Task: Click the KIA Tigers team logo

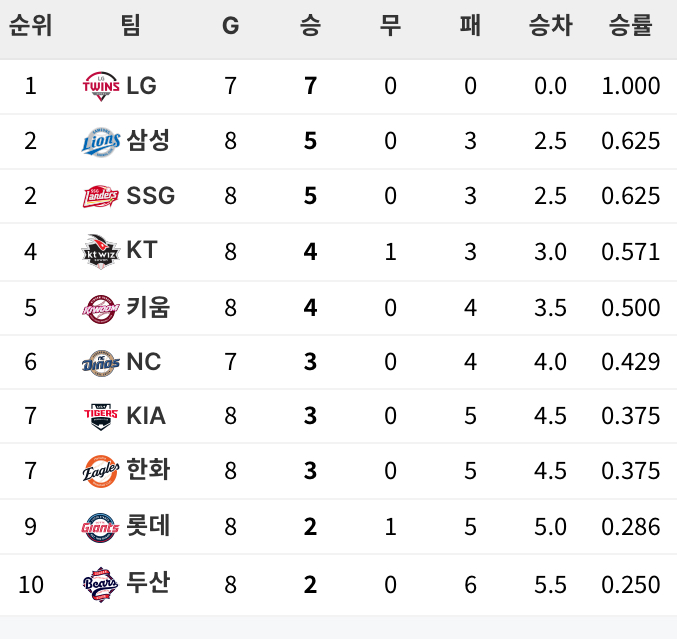Action: (101, 417)
